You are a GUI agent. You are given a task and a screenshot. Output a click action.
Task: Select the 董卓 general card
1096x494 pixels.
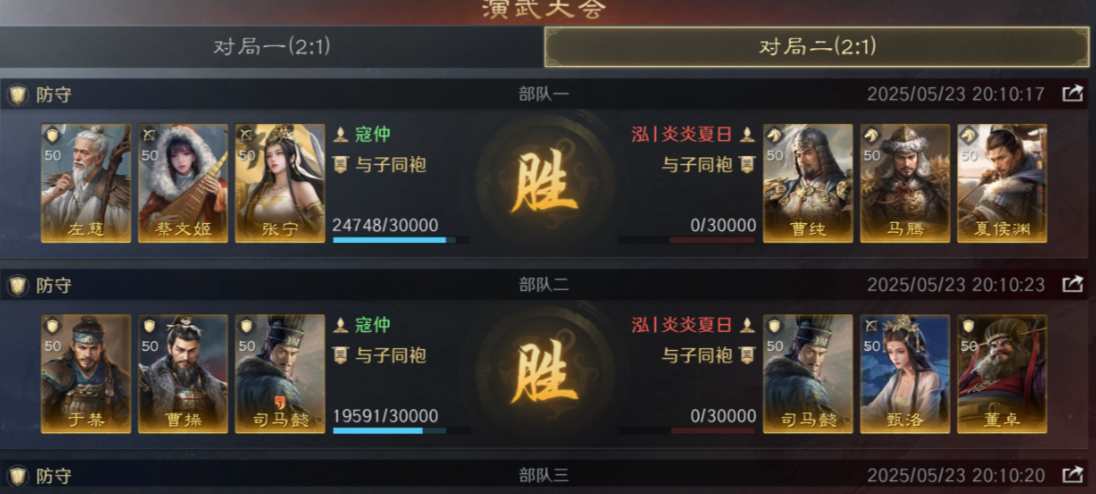point(1002,374)
